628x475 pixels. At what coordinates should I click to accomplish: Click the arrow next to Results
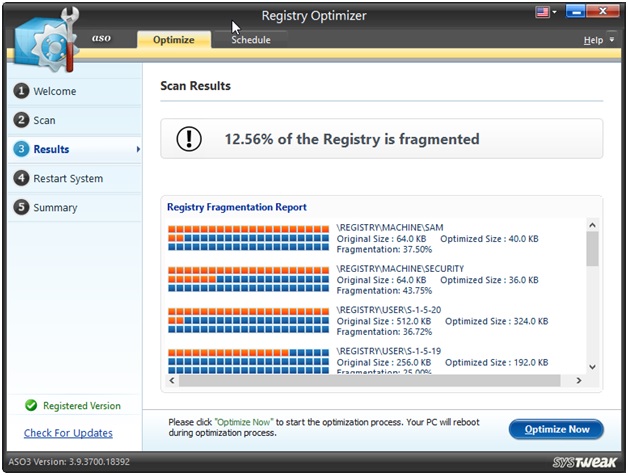(x=138, y=149)
